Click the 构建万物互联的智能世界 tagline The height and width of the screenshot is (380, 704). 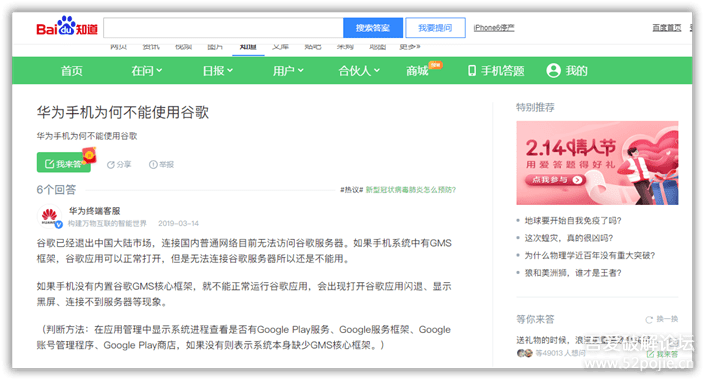pos(107,224)
